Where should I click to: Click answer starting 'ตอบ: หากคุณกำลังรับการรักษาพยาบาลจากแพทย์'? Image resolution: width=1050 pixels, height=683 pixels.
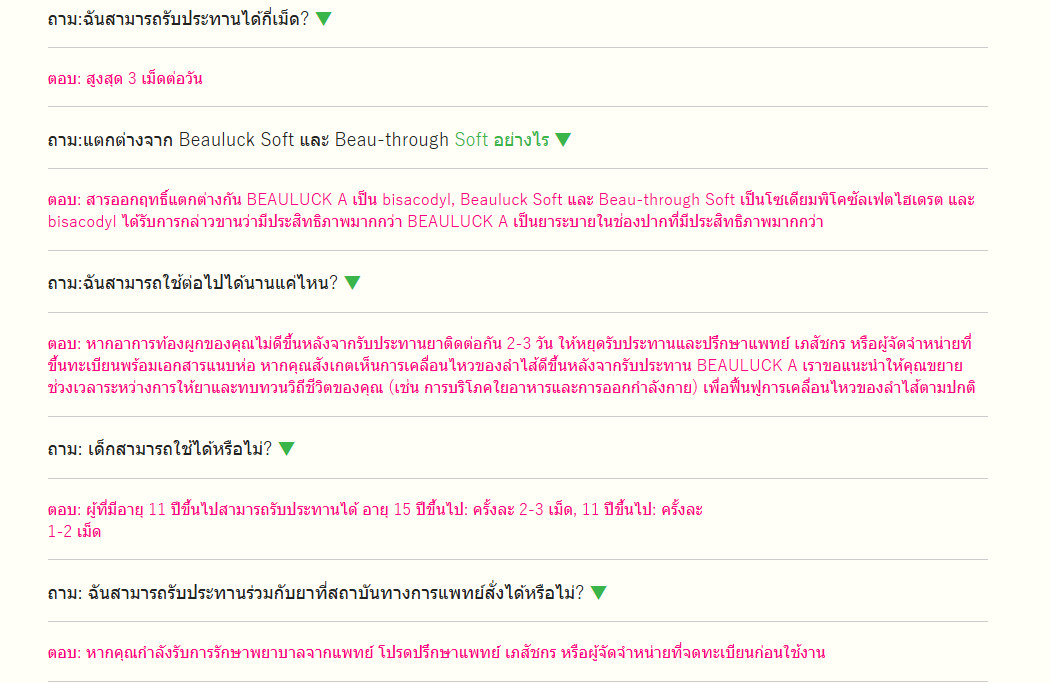pyautogui.click(x=436, y=653)
